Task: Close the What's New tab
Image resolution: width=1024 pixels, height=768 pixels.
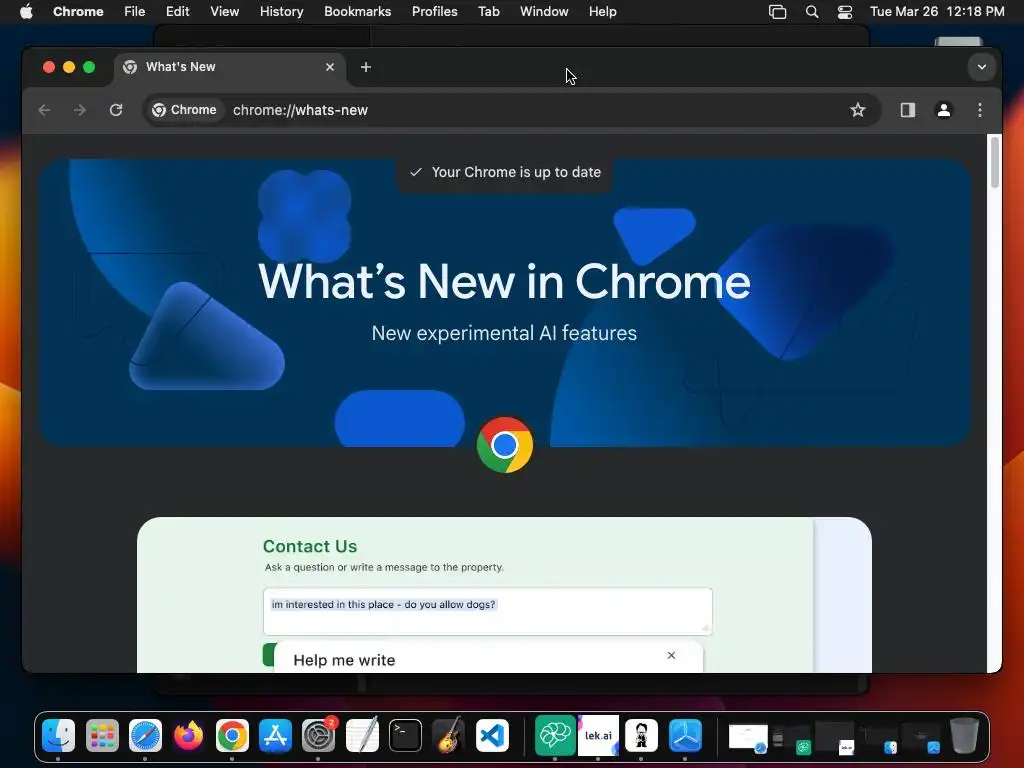Action: click(330, 67)
